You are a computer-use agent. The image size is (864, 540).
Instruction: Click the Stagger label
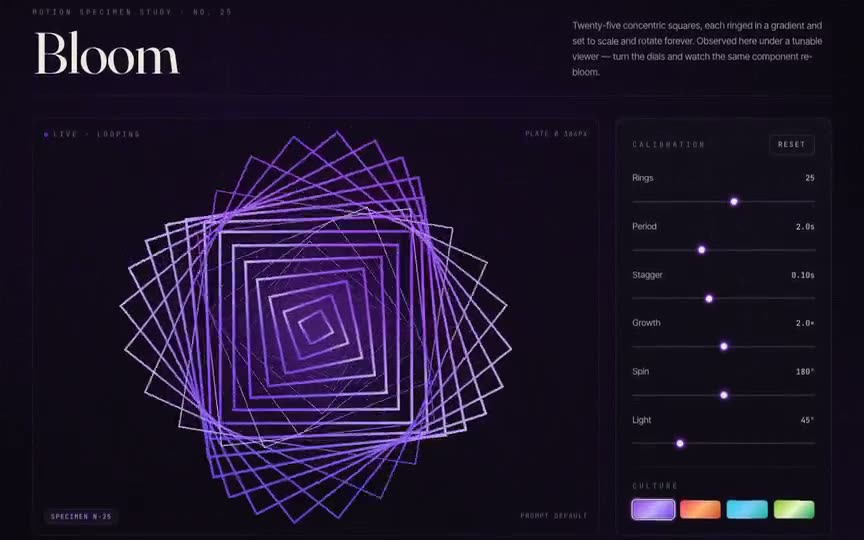tap(647, 274)
